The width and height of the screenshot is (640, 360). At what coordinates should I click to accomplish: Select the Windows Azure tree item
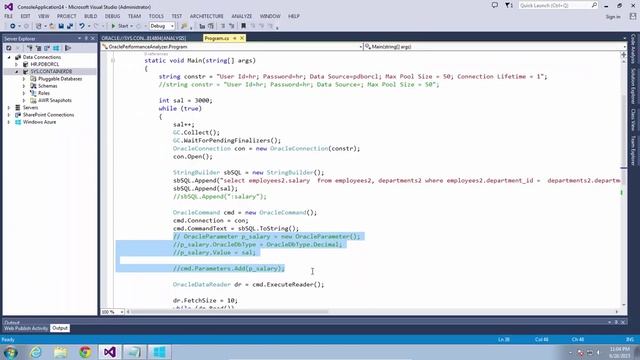coord(39,122)
